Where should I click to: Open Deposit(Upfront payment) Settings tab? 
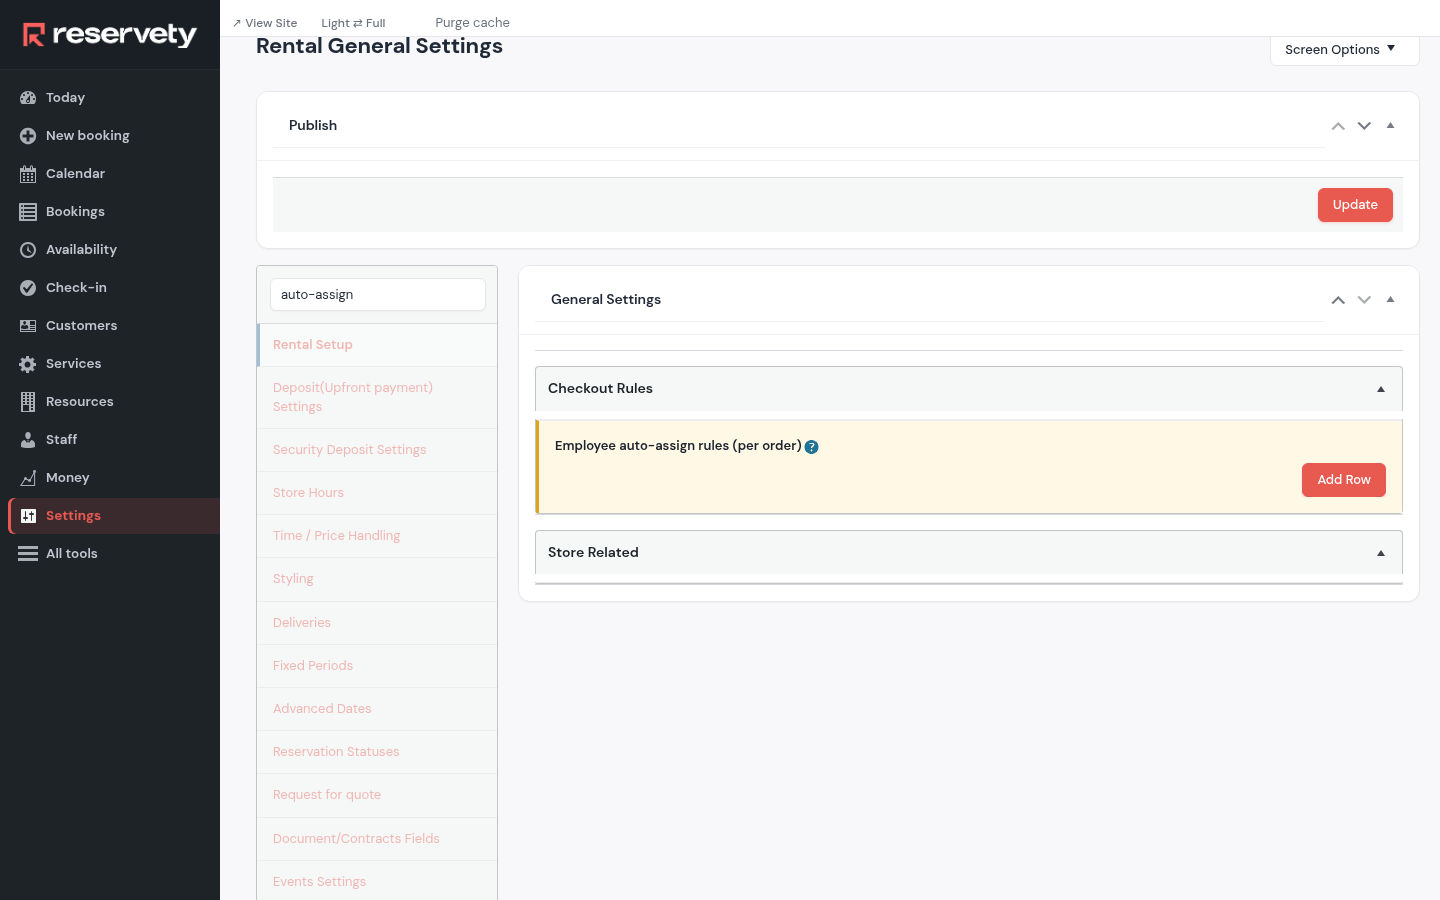(377, 397)
